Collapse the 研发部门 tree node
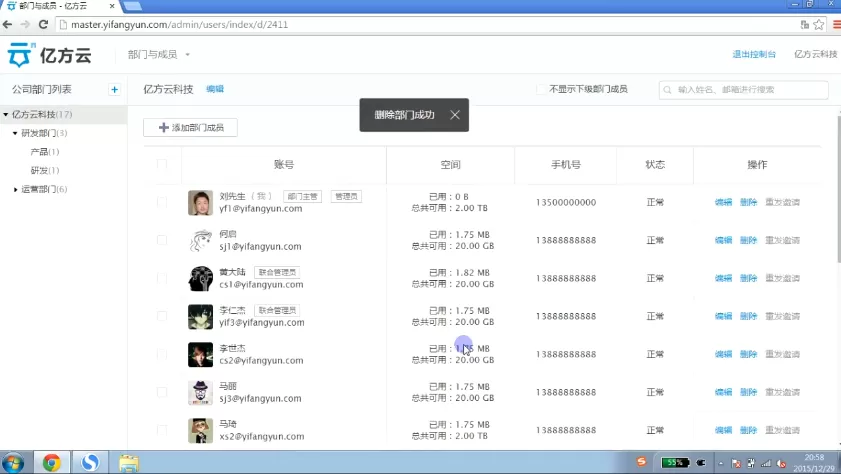Image resolution: width=841 pixels, height=474 pixels. [x=15, y=133]
